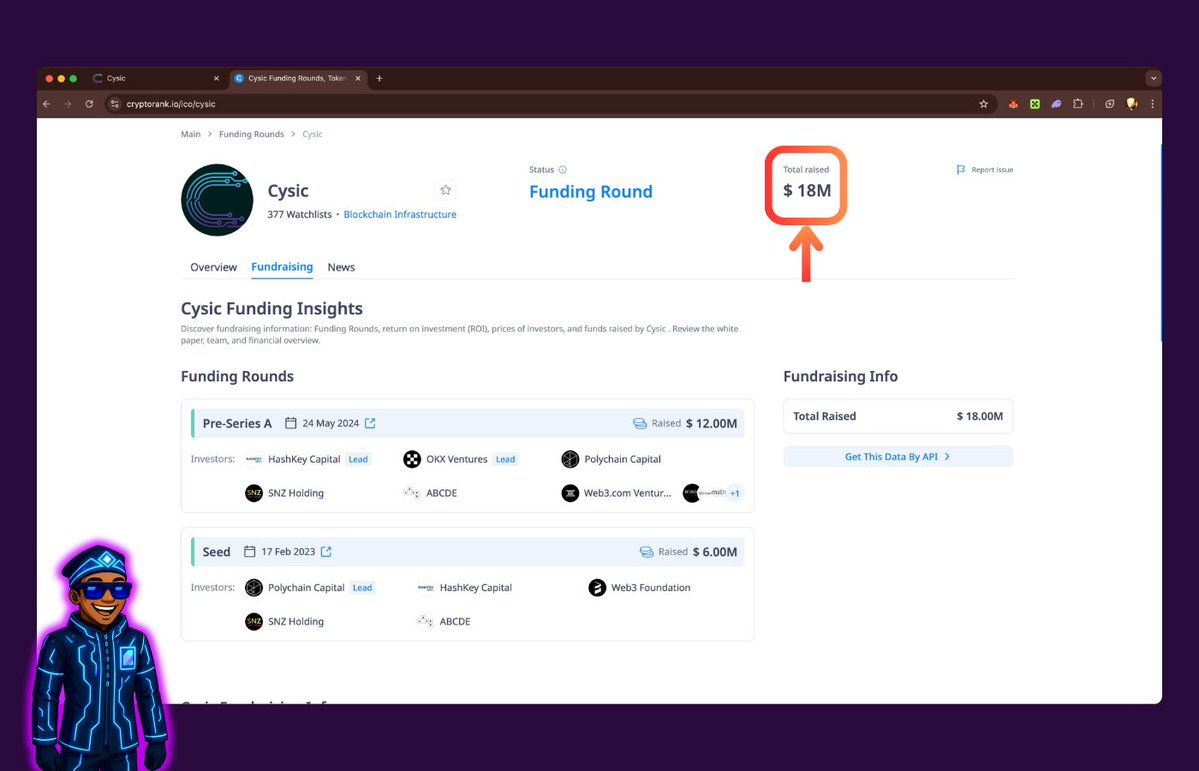The image size is (1199, 771).
Task: Bookmark this page with the star icon
Action: (983, 104)
